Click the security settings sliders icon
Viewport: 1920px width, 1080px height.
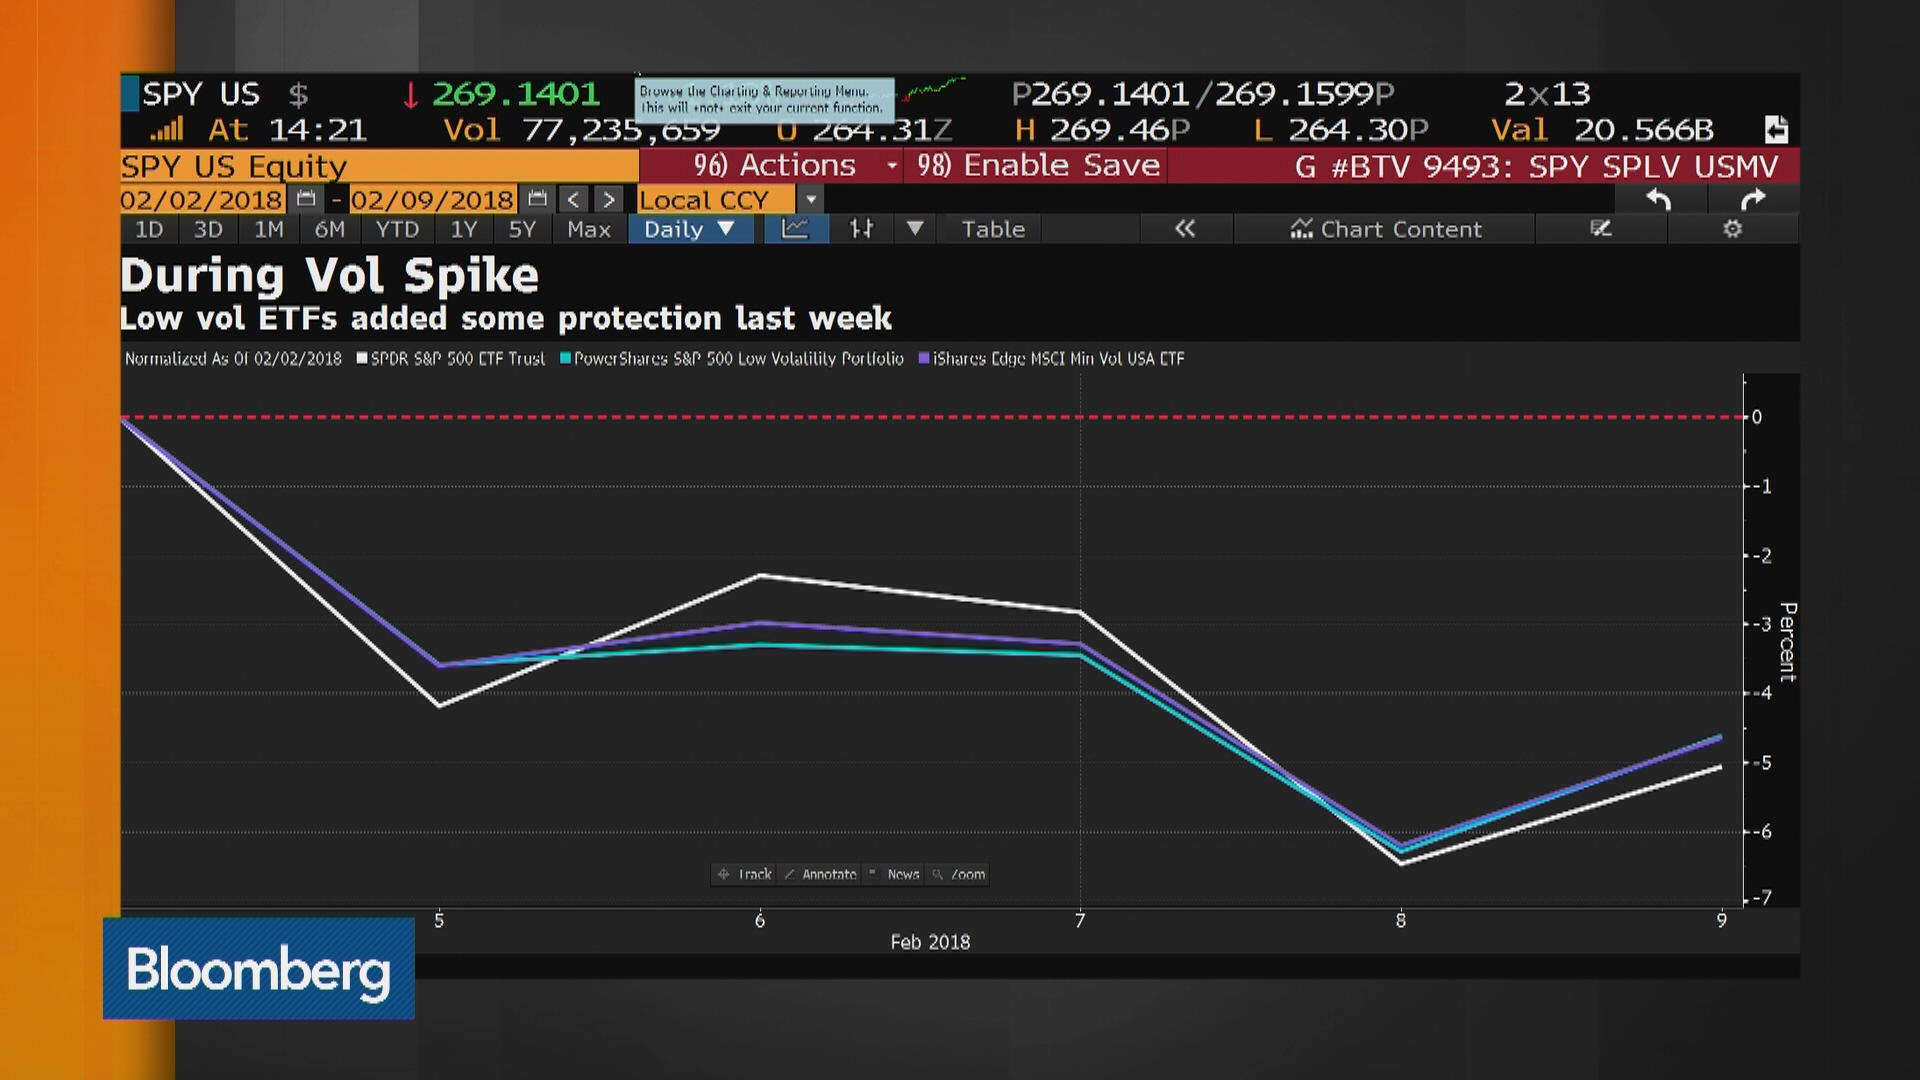click(861, 229)
